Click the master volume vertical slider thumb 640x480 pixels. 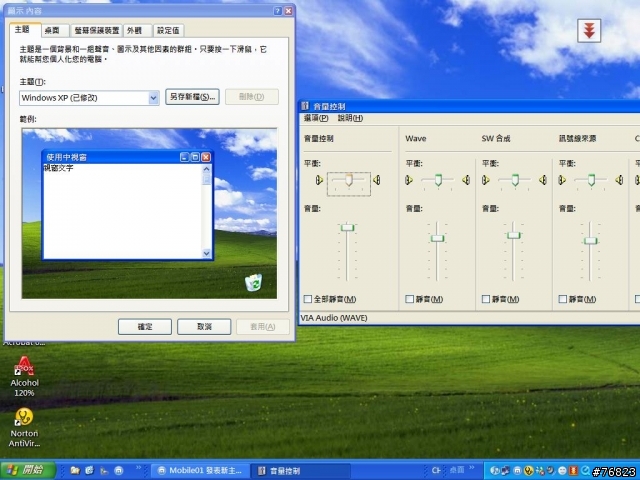(348, 227)
